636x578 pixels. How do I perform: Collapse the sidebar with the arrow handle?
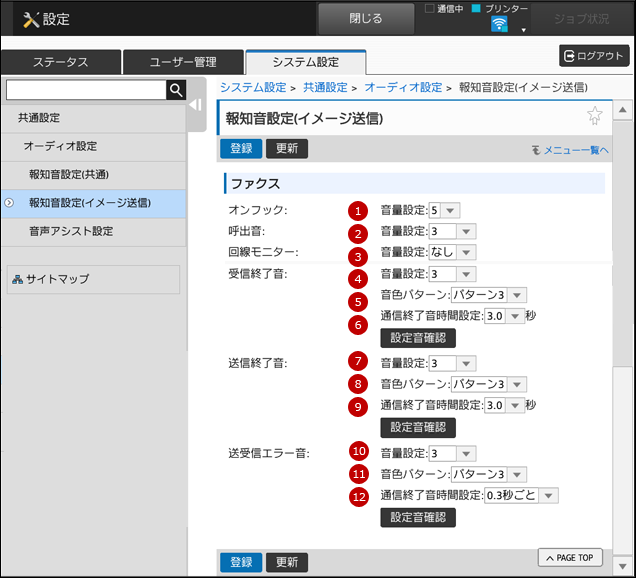(x=196, y=105)
